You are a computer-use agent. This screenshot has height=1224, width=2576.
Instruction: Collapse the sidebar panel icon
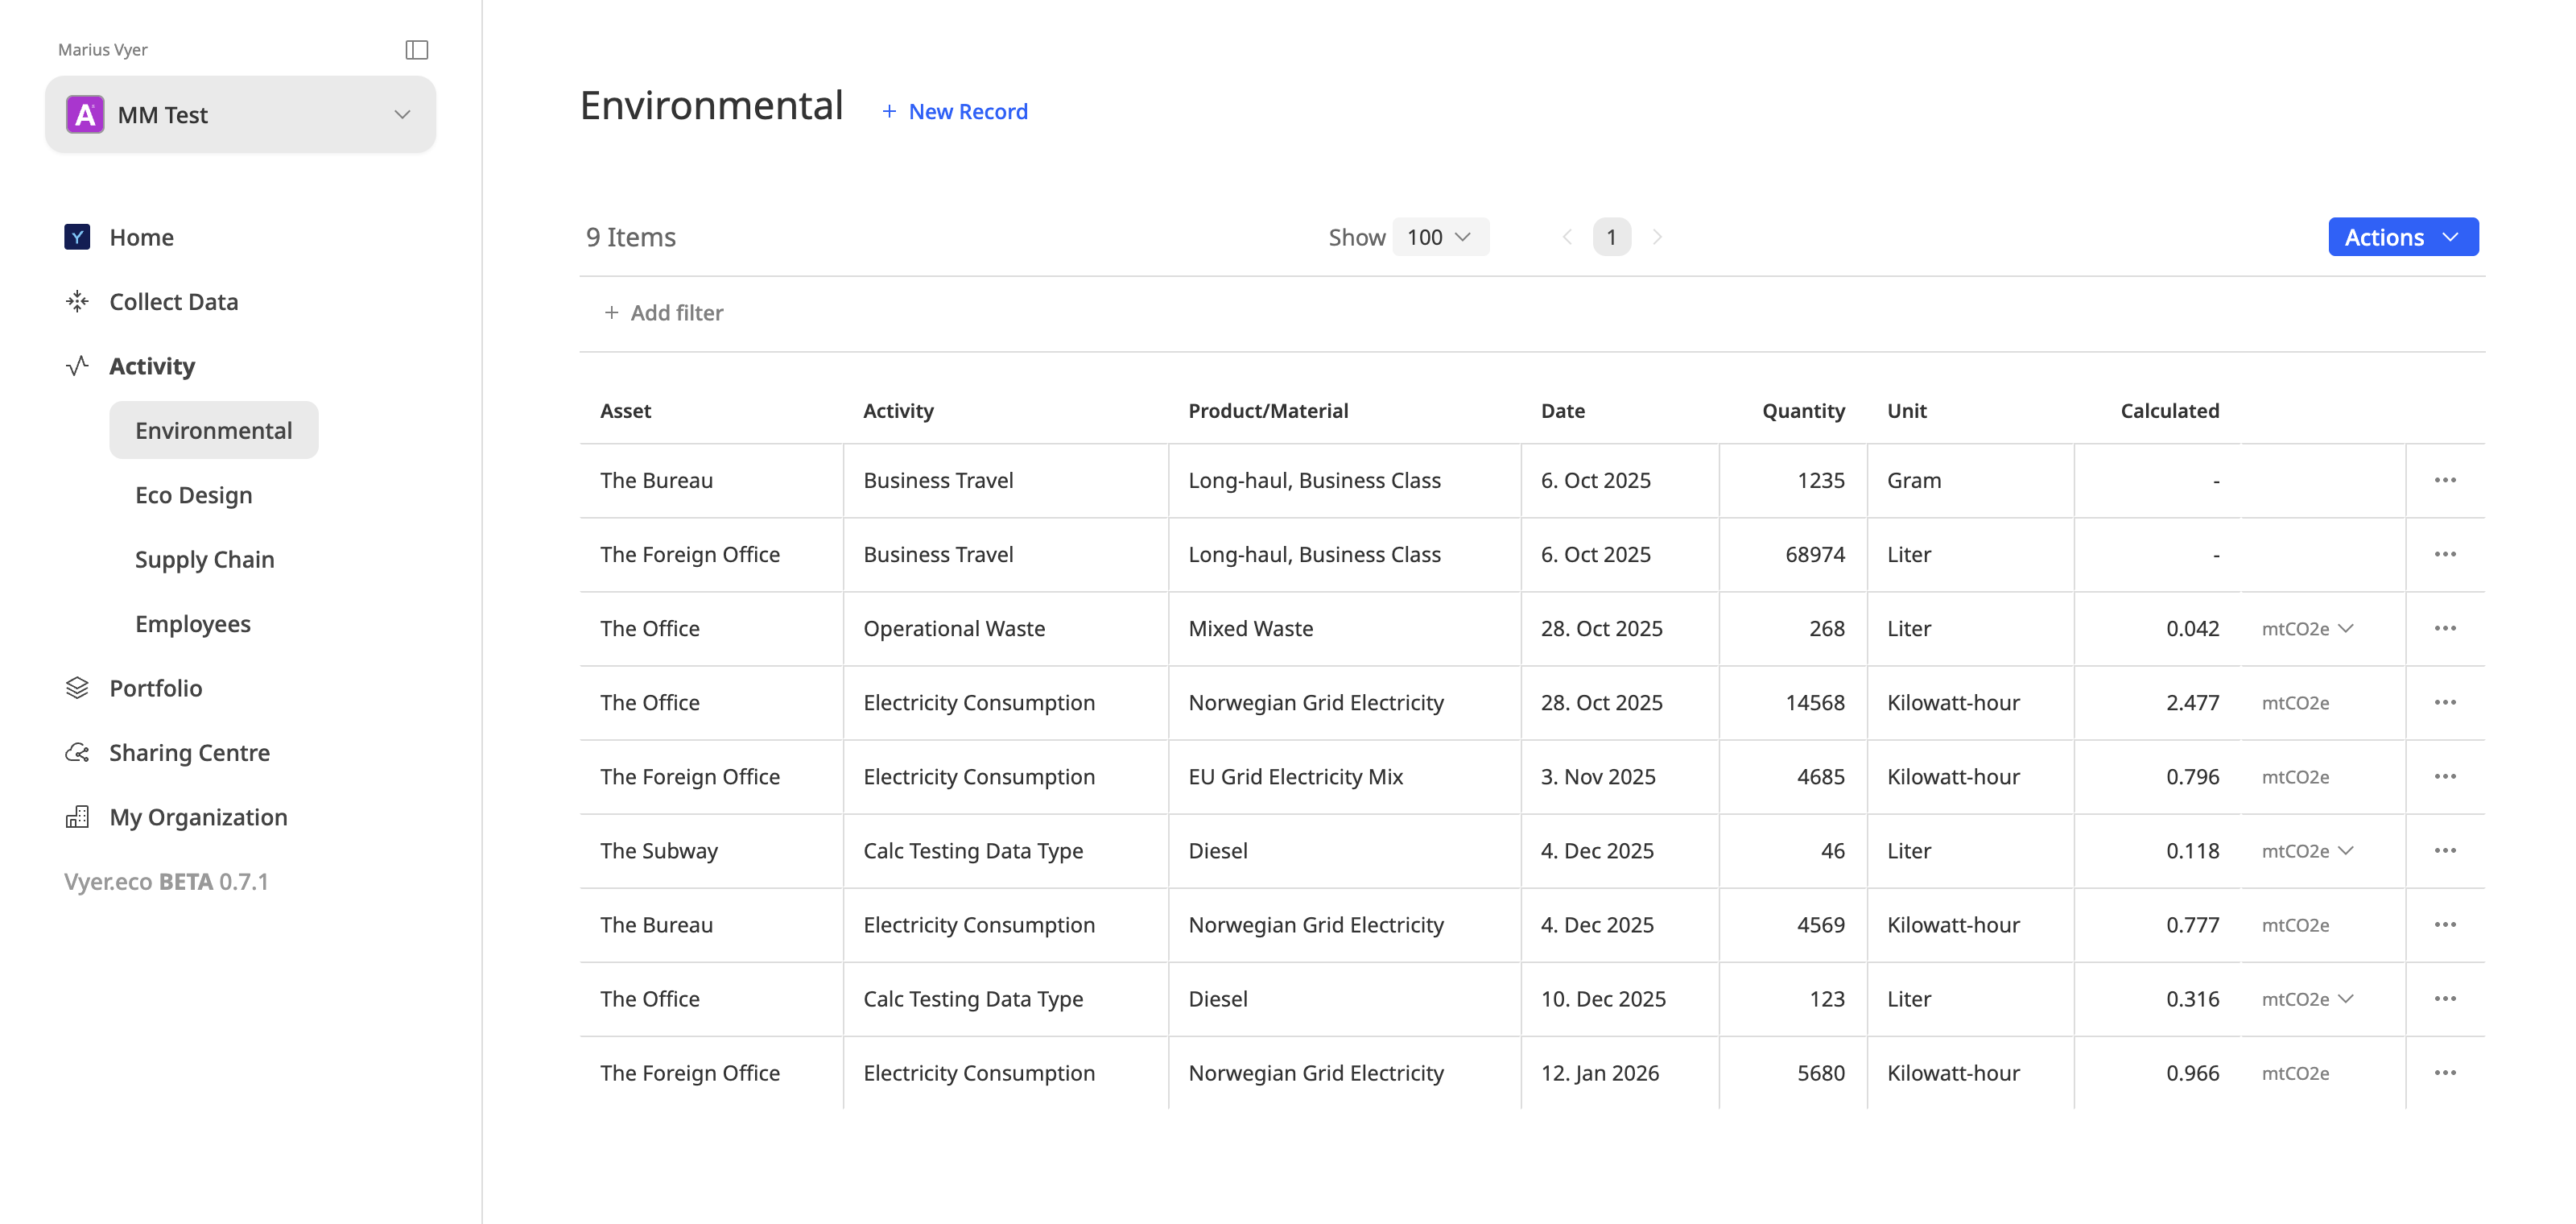(417, 50)
